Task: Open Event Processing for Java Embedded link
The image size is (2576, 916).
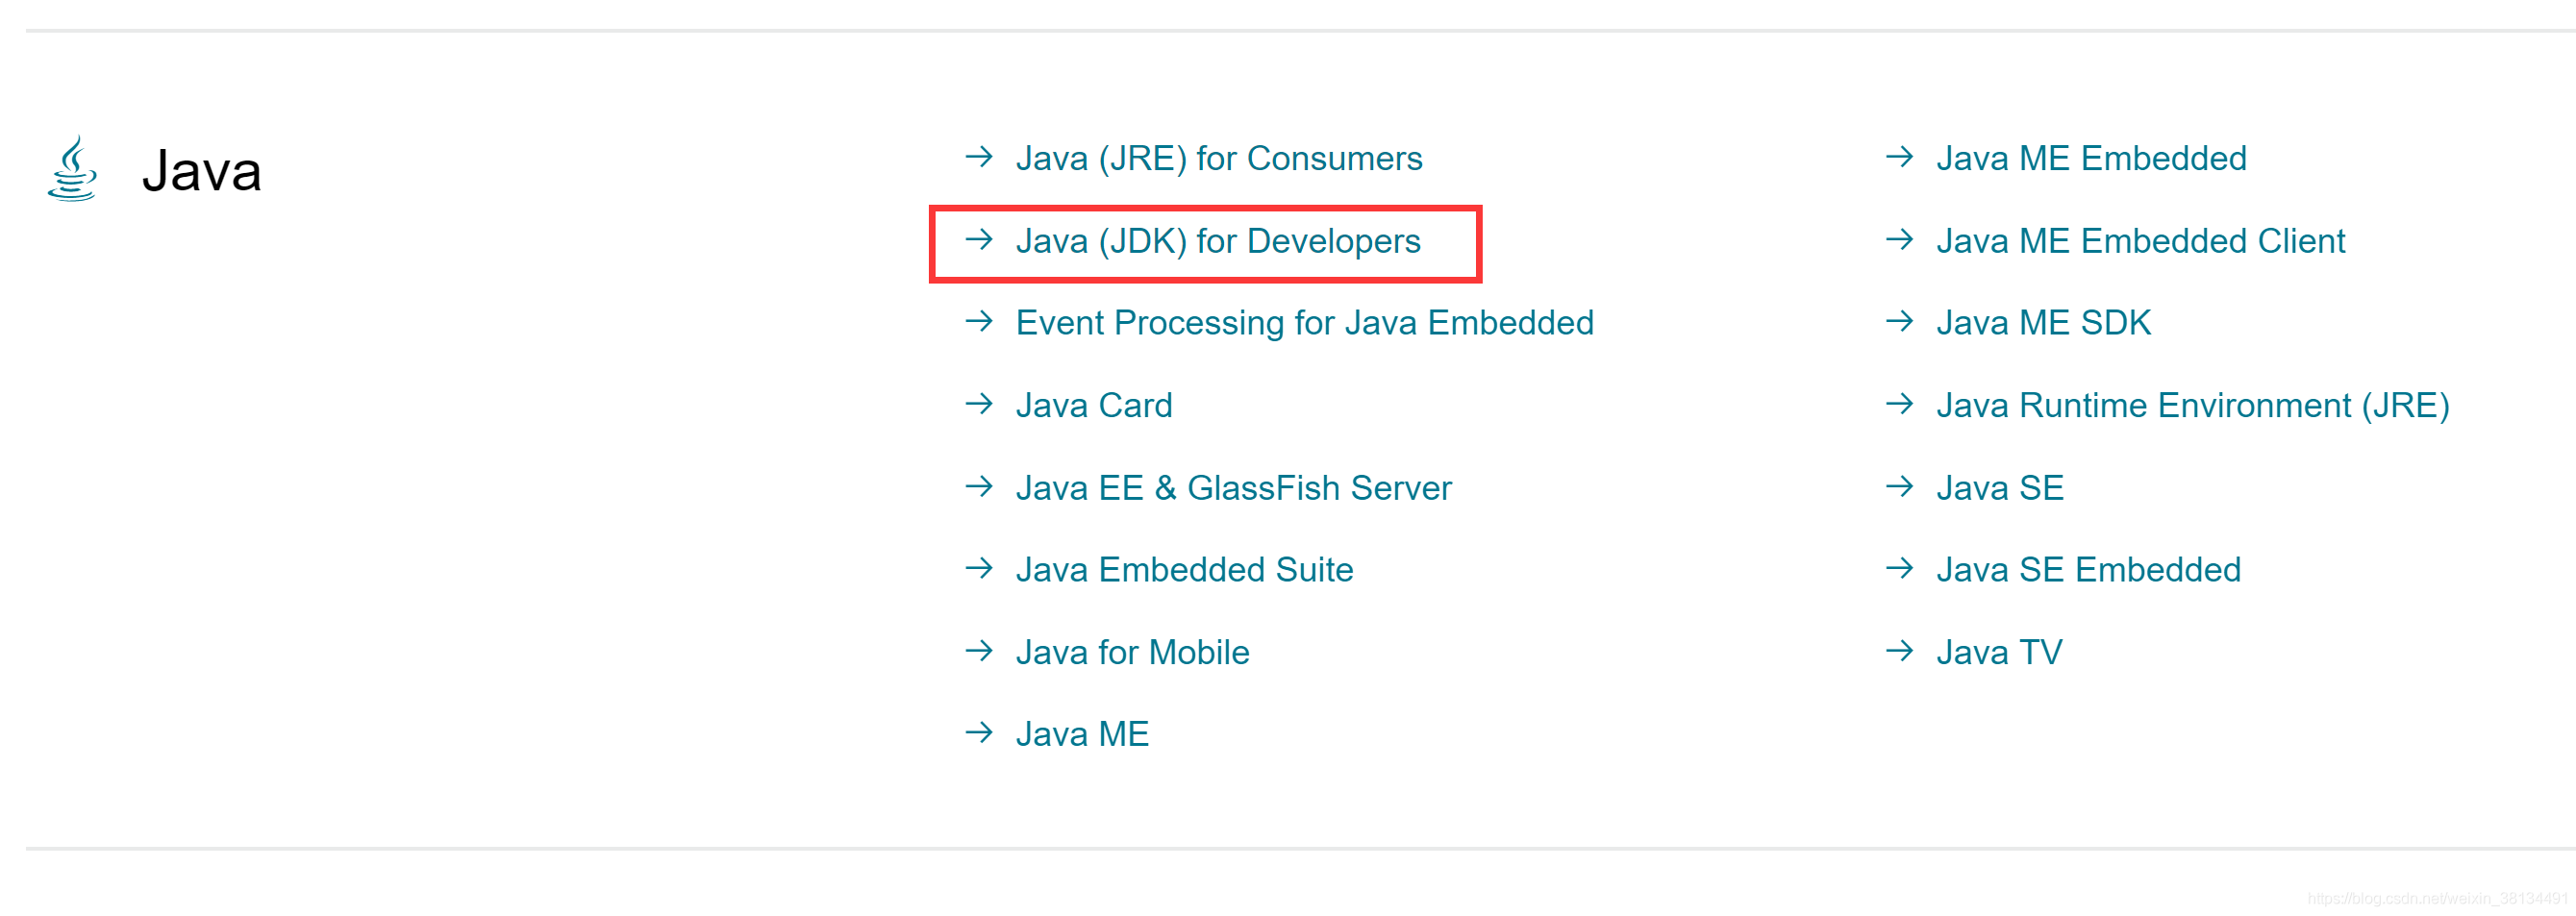Action: point(1304,323)
